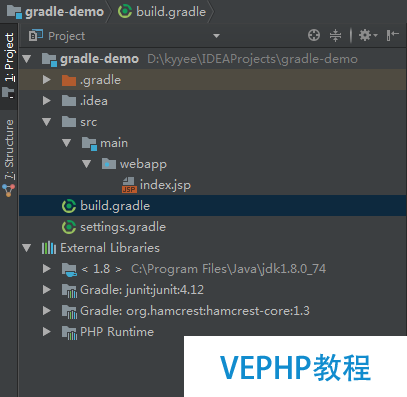Viewport: 407px width, 397px height.
Task: Click the JSP file icon for index.jsp
Action: (x=129, y=185)
